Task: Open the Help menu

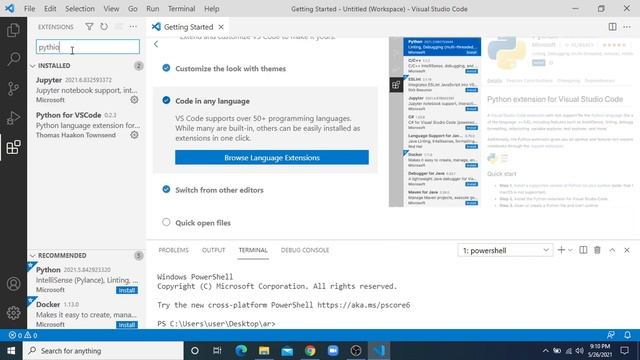Action: (x=212, y=9)
